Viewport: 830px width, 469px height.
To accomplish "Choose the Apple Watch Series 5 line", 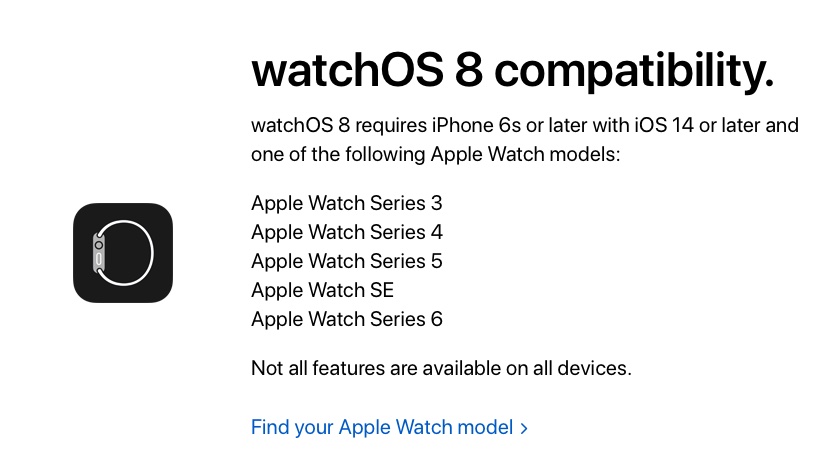I will [x=347, y=261].
